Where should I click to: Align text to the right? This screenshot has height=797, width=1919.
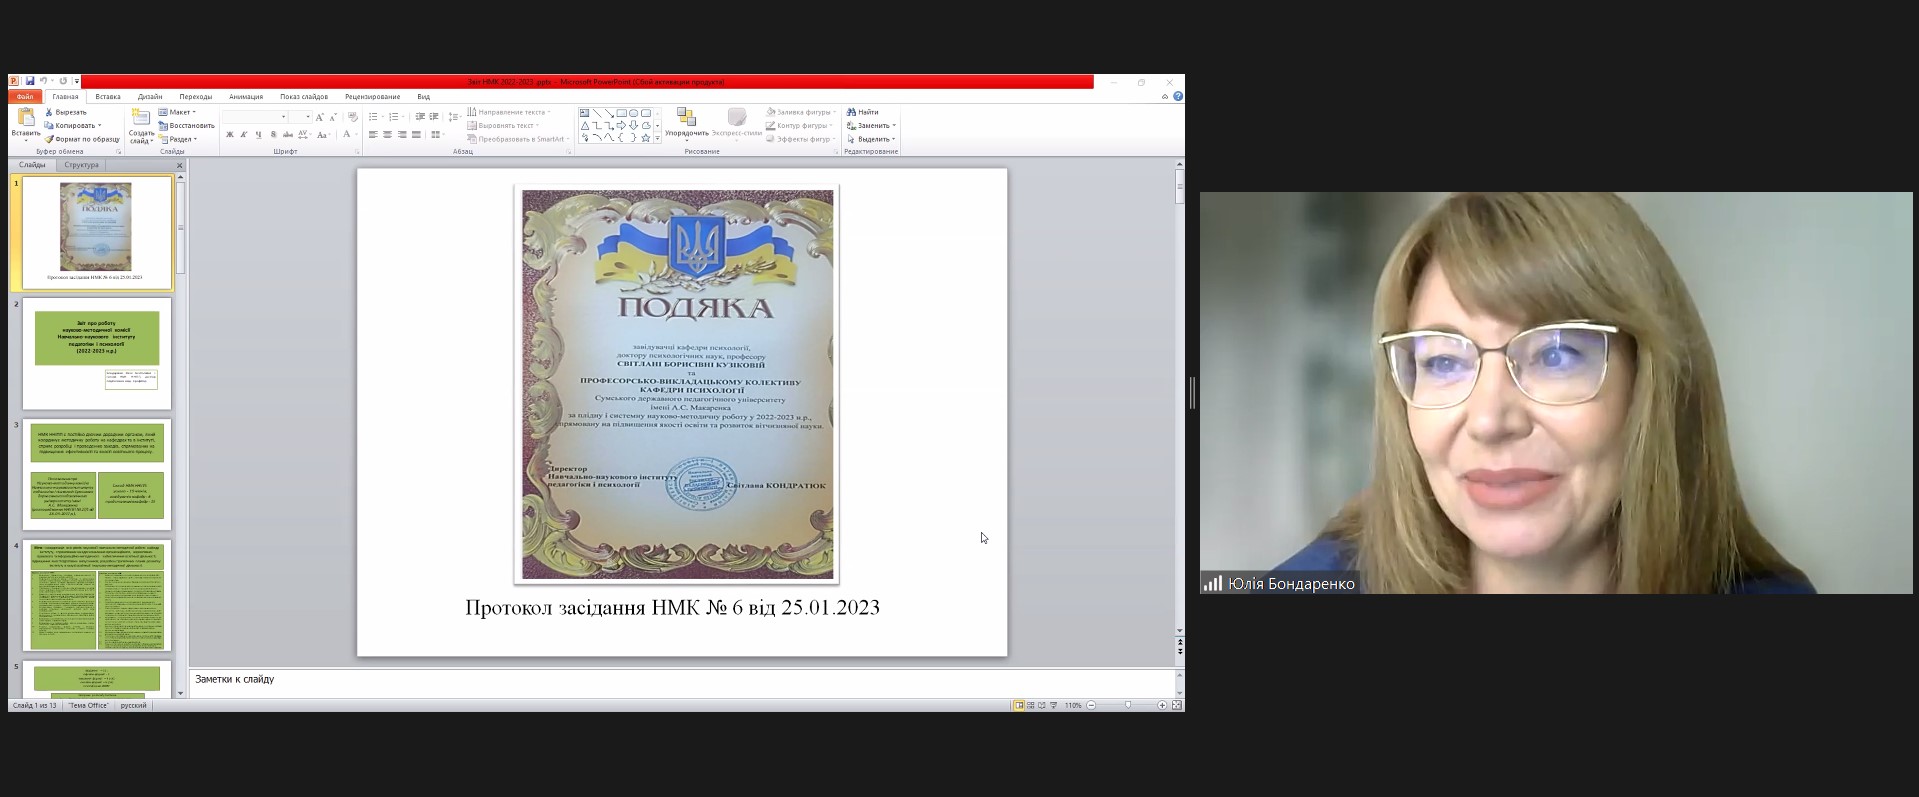402,135
